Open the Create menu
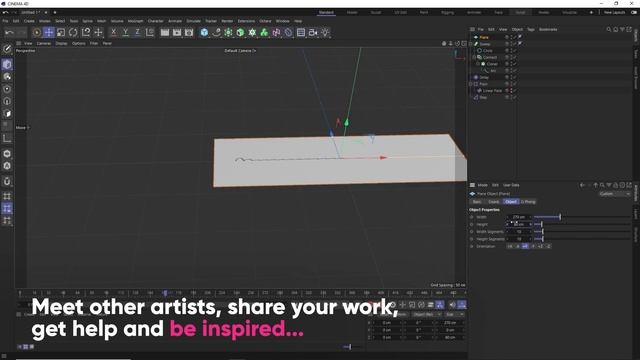 click(x=29, y=21)
